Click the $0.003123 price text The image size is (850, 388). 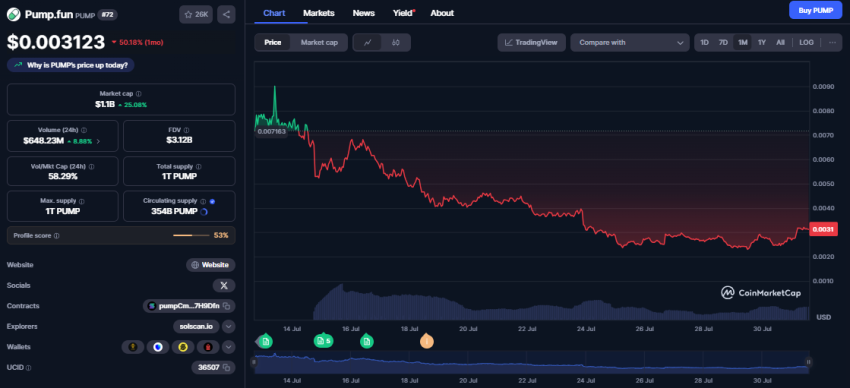point(56,42)
